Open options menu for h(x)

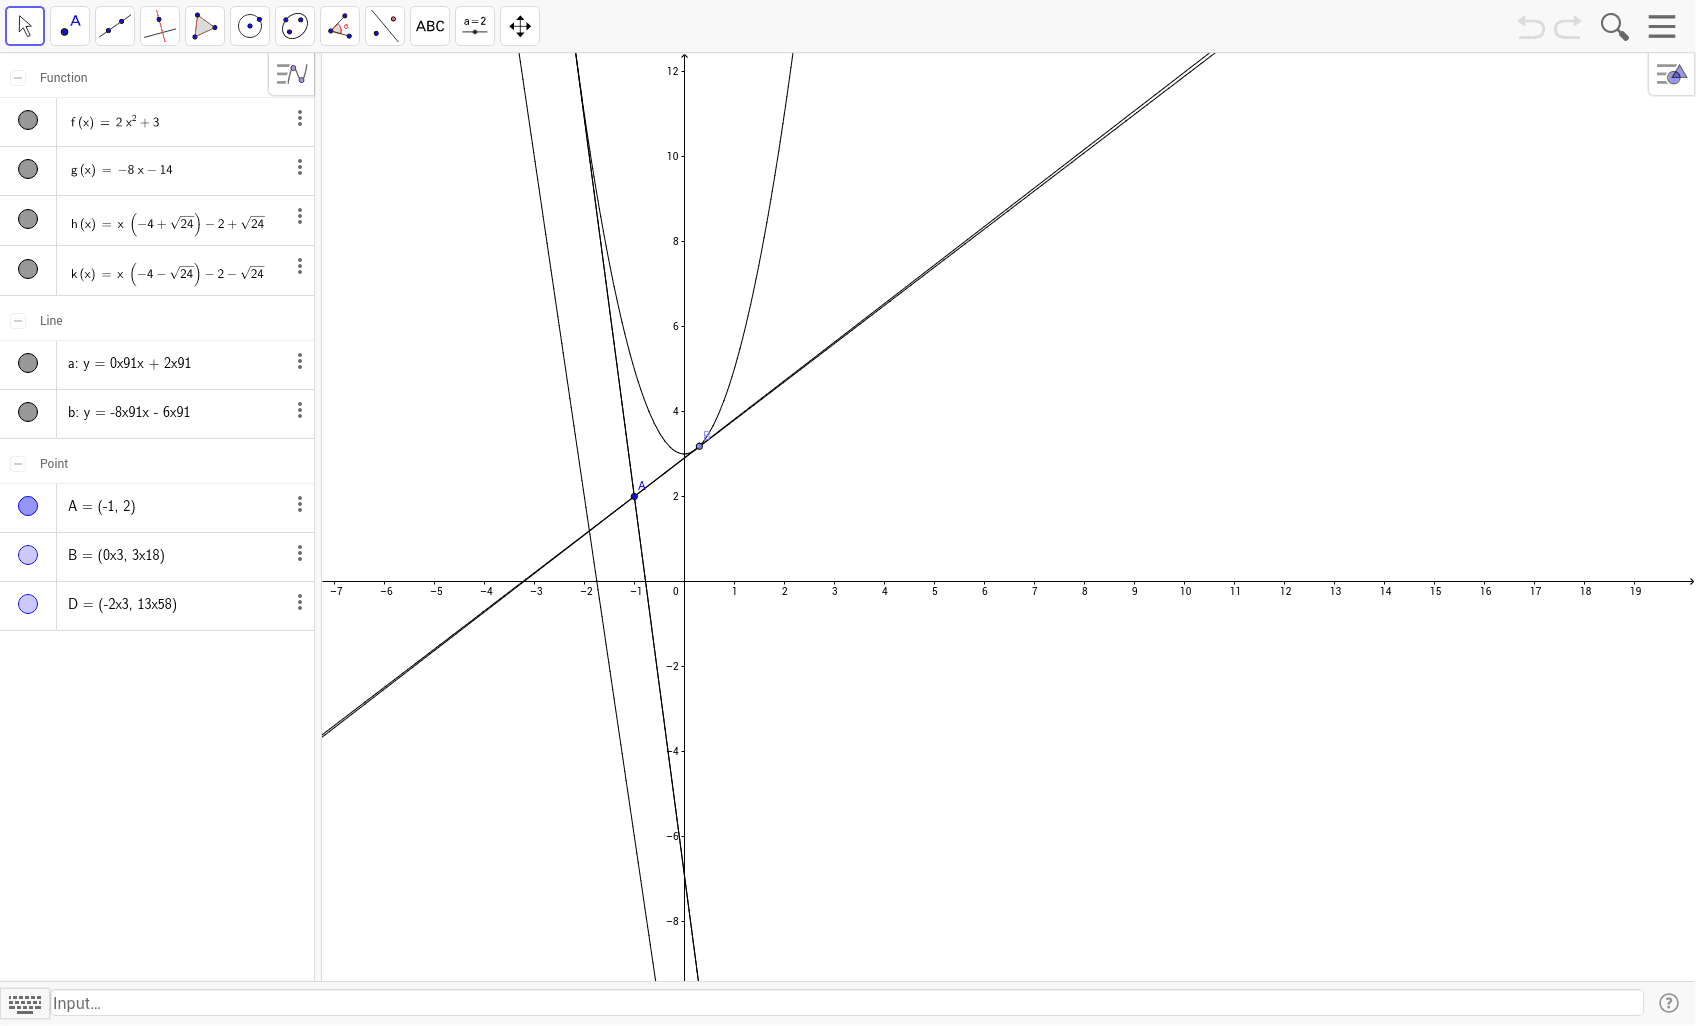(299, 217)
